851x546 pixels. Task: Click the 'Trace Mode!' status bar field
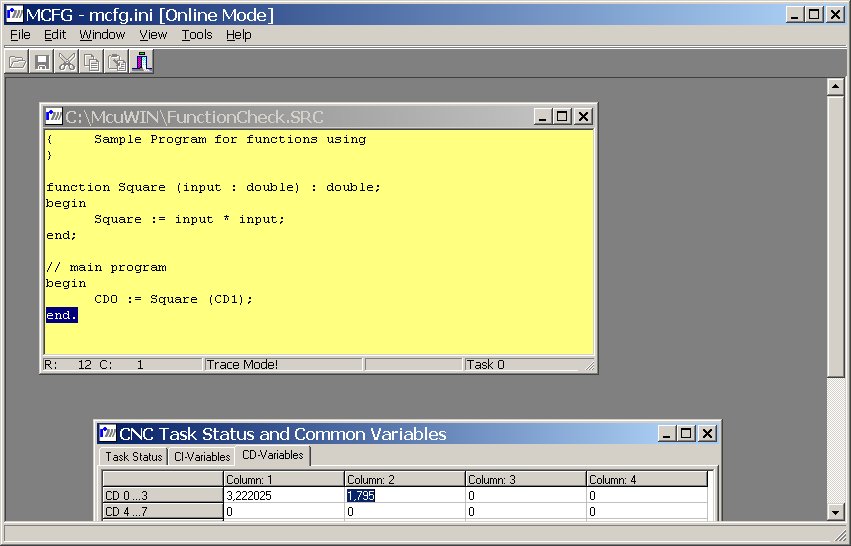coord(283,364)
